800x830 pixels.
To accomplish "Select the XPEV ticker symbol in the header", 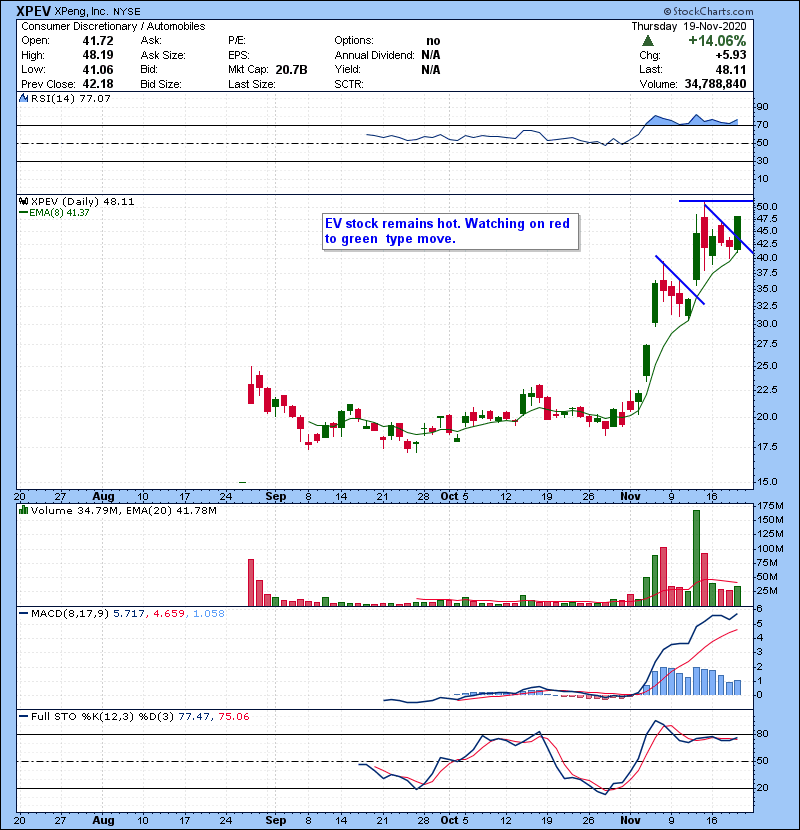I will pyautogui.click(x=34, y=11).
